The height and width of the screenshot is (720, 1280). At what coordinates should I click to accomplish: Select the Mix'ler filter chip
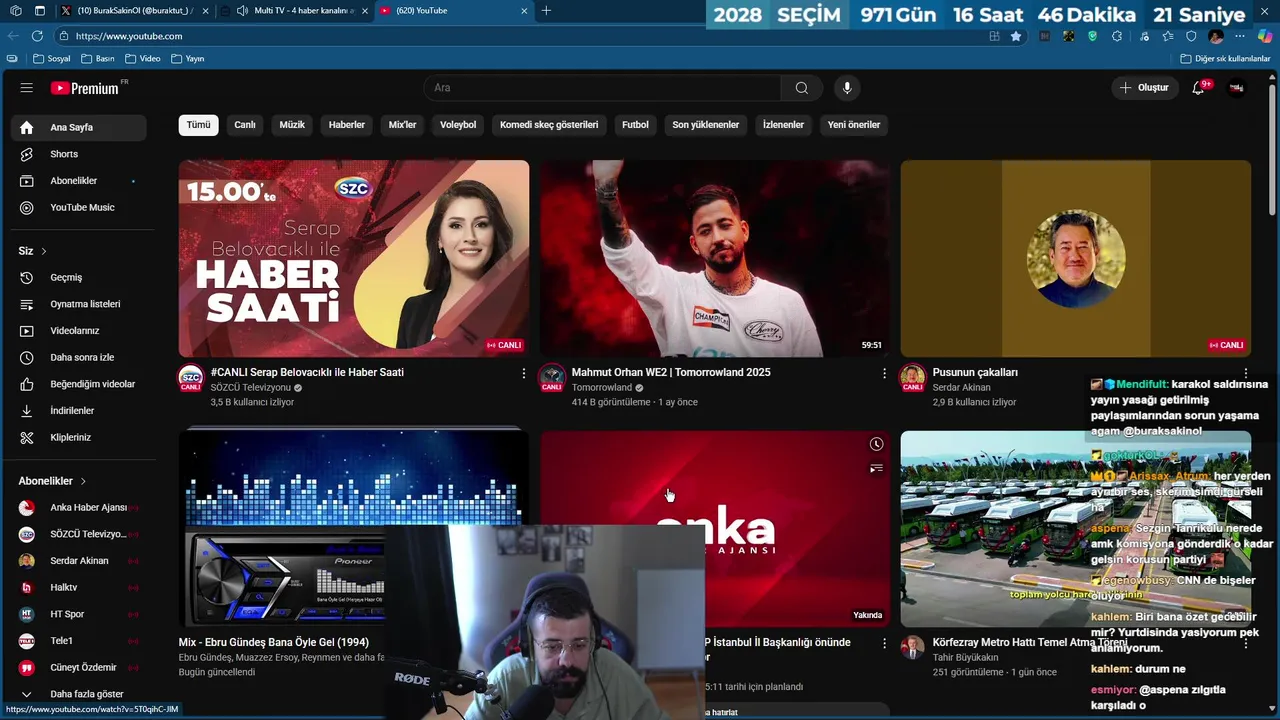[402, 125]
